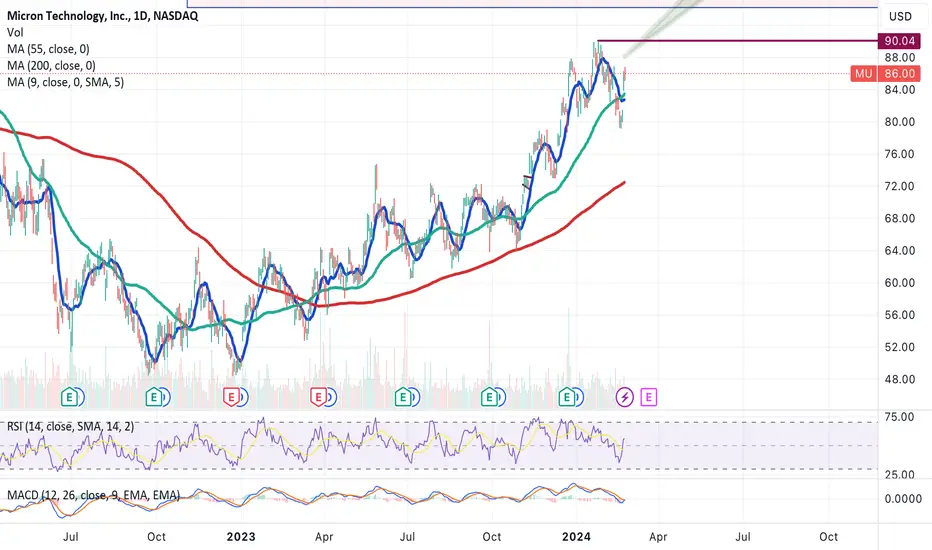The height and width of the screenshot is (550, 932).
Task: Click the 64.00 price axis label
Action: (x=899, y=250)
